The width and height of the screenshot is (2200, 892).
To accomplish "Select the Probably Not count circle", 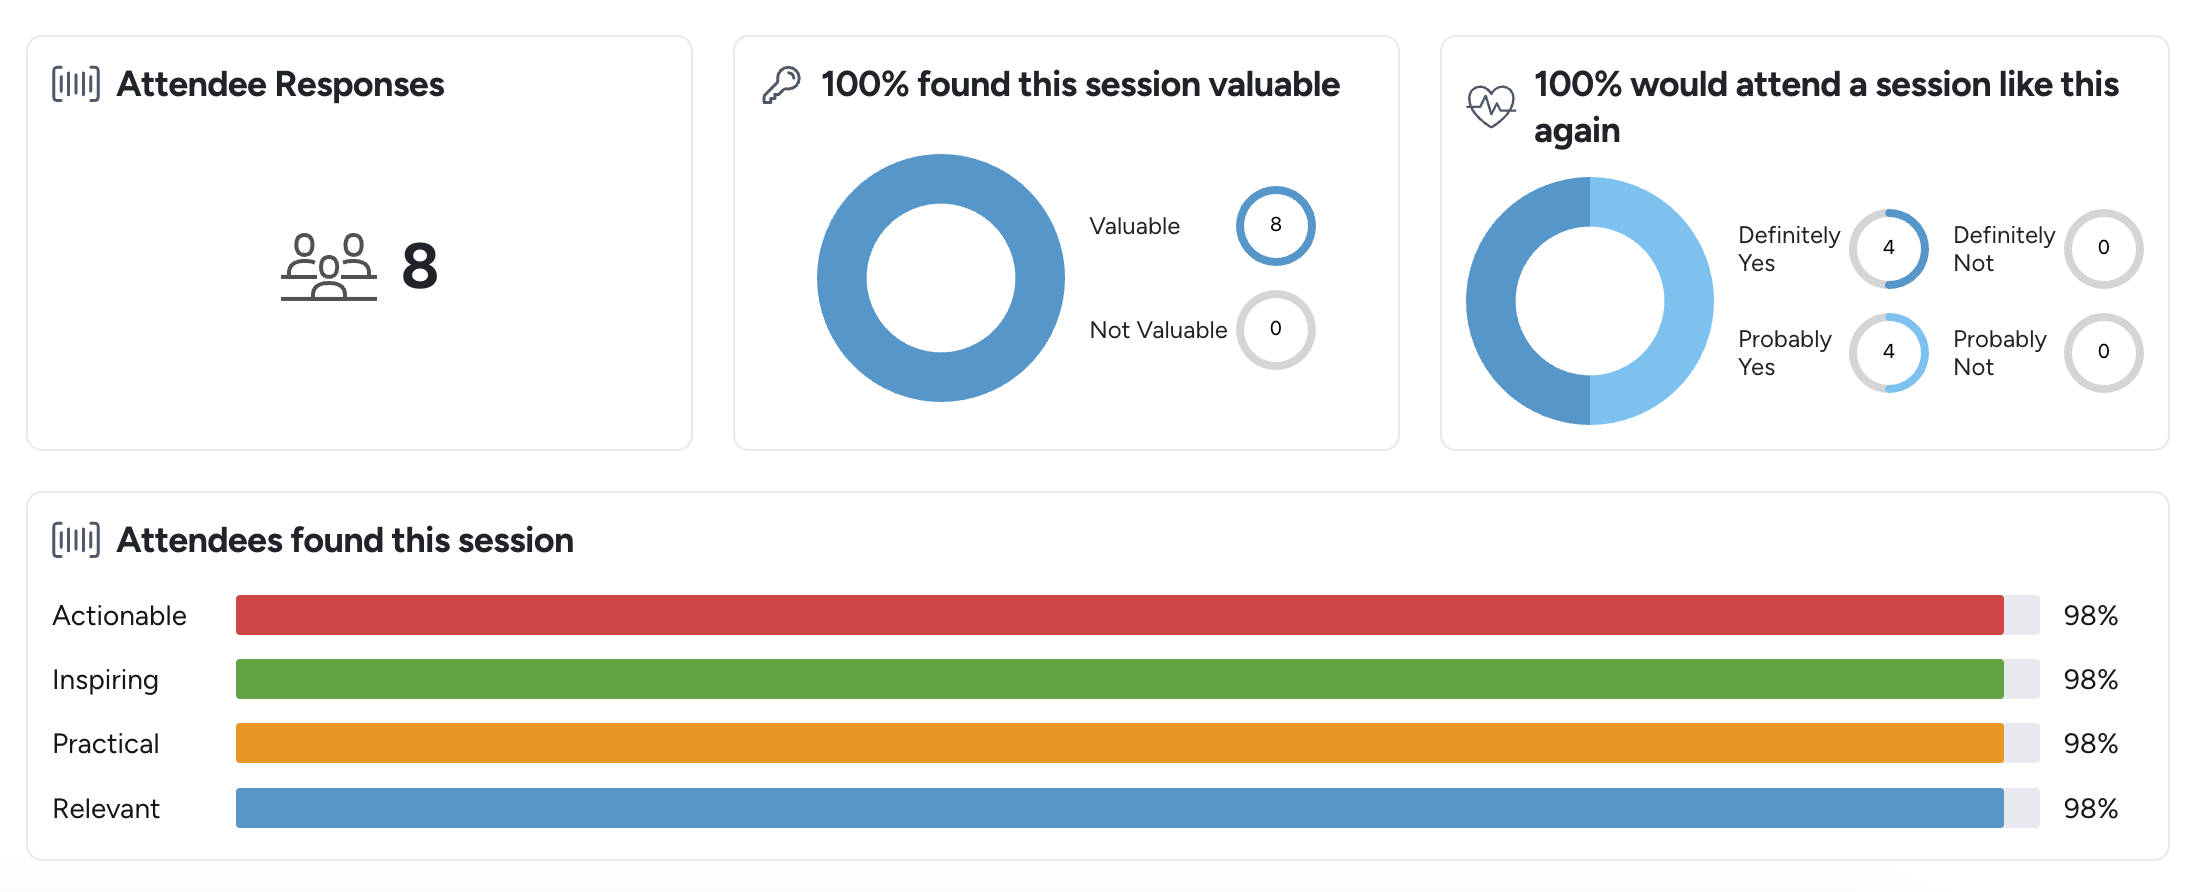I will pos(2103,353).
